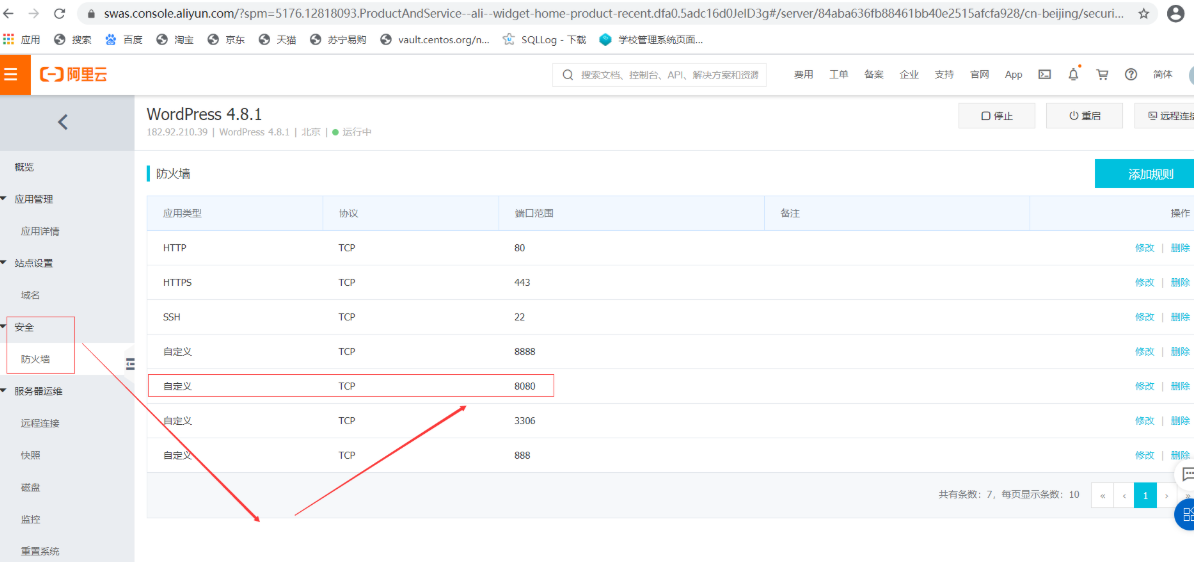Click the 添加规则 button
The width and height of the screenshot is (1203, 562).
(x=1149, y=174)
